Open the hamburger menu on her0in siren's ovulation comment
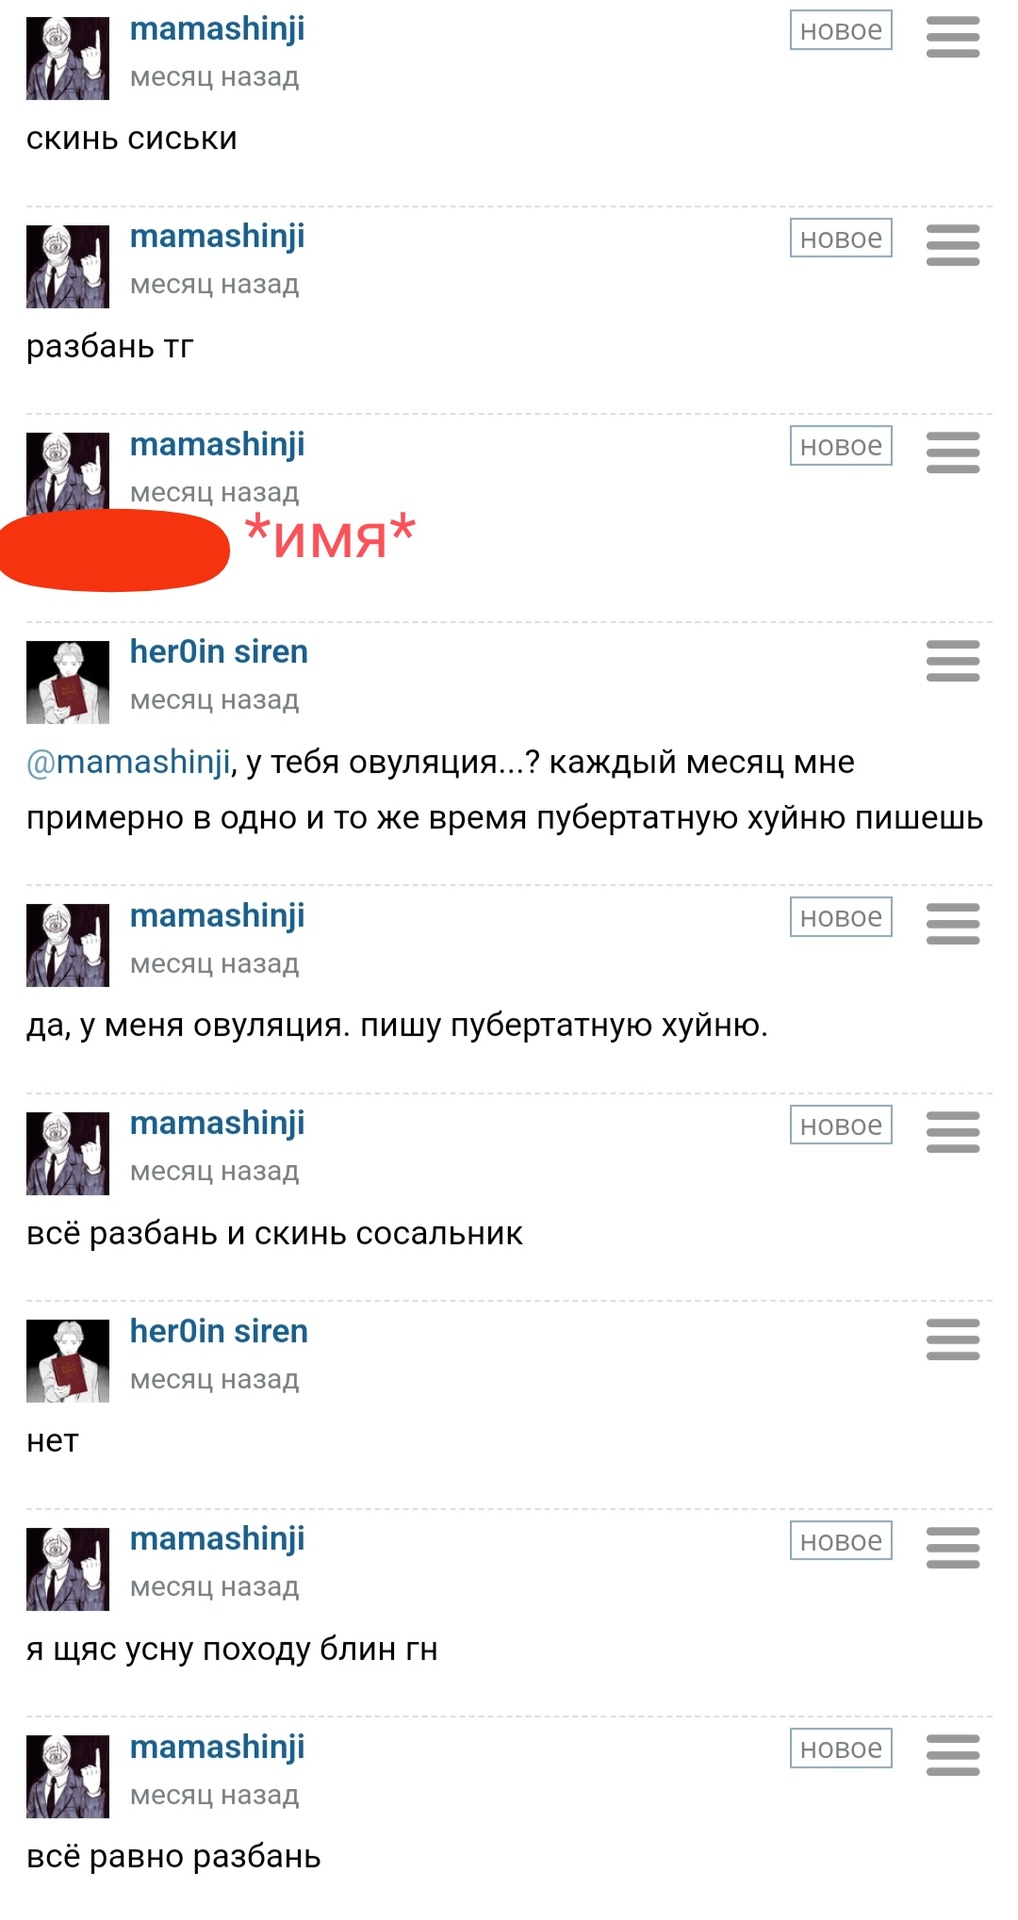1018x1920 pixels. tap(952, 660)
